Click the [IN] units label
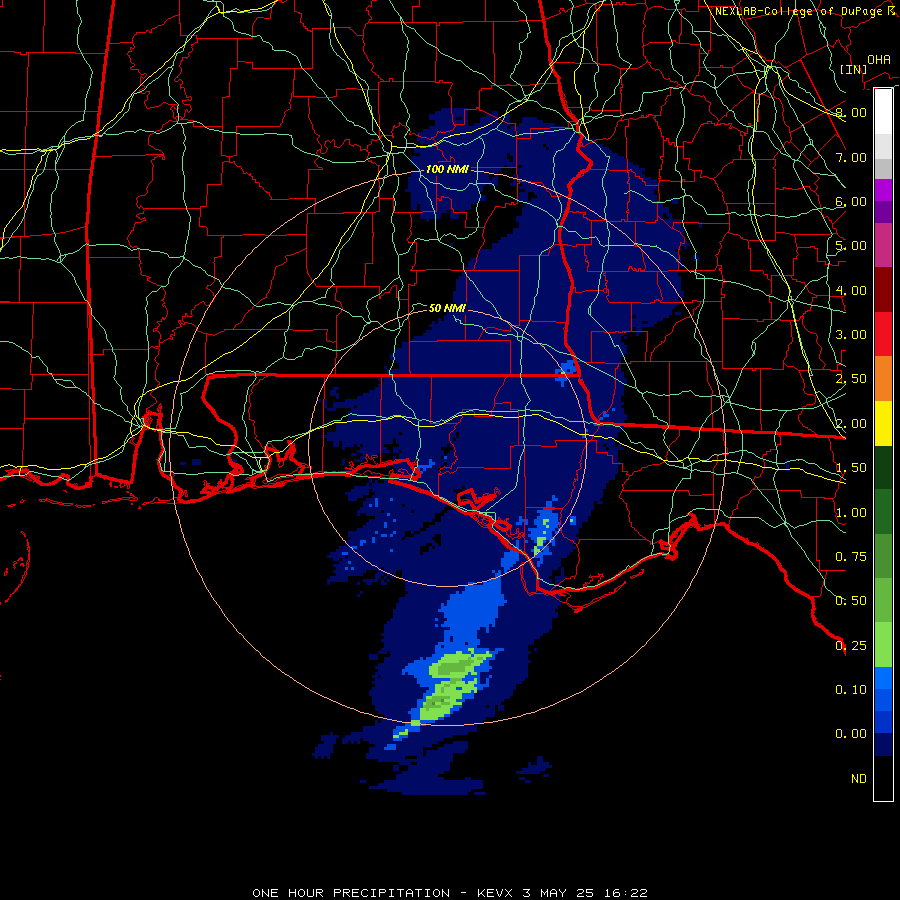The width and height of the screenshot is (900, 900). [x=853, y=69]
